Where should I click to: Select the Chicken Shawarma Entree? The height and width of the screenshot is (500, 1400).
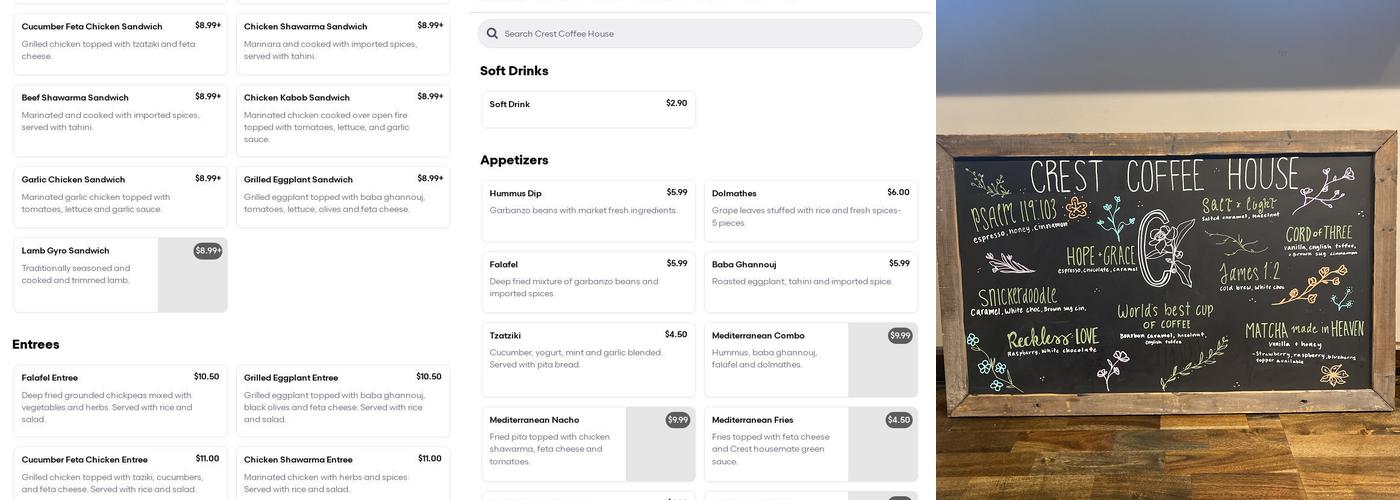coord(342,475)
